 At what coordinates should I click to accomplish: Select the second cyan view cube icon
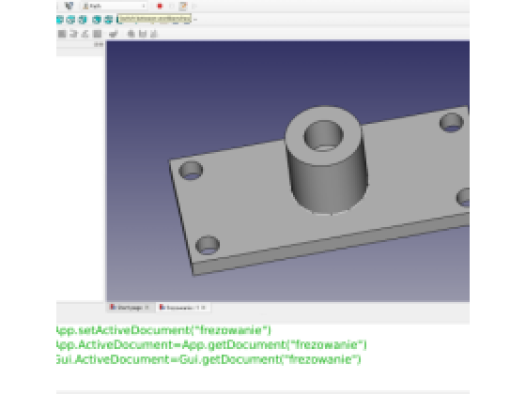click(x=71, y=19)
